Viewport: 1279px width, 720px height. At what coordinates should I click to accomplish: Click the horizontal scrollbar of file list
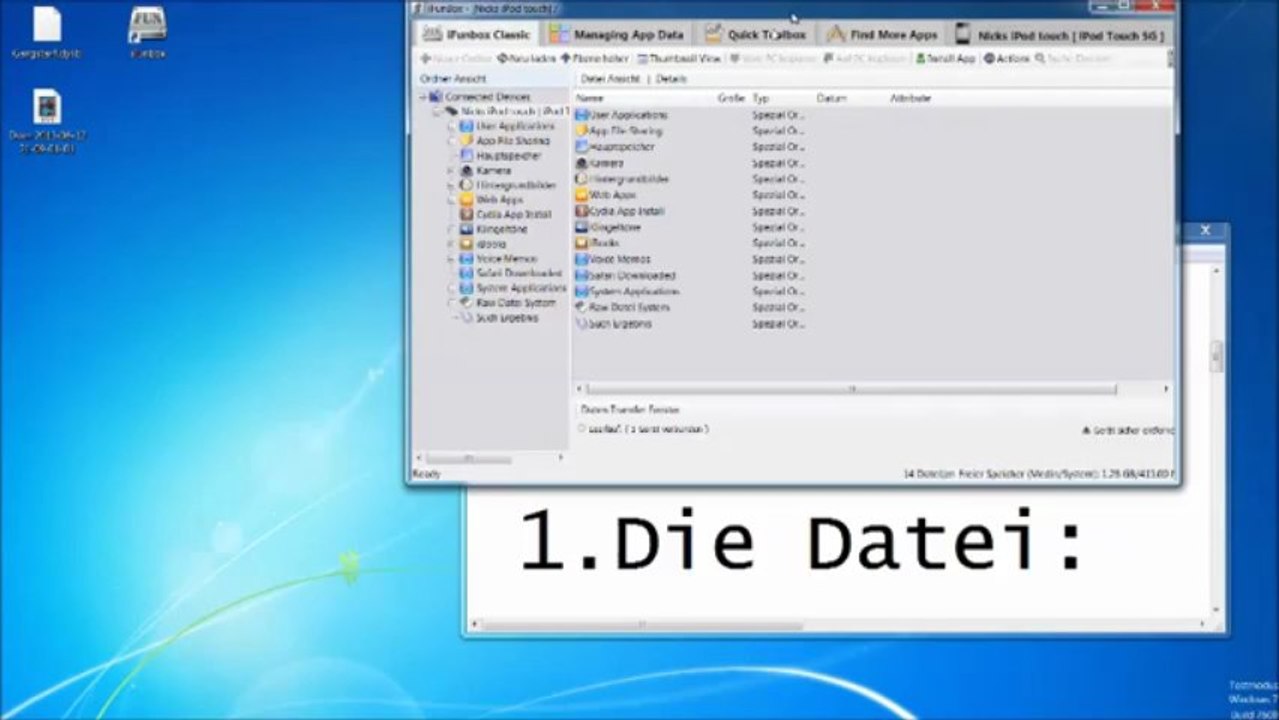pos(850,389)
